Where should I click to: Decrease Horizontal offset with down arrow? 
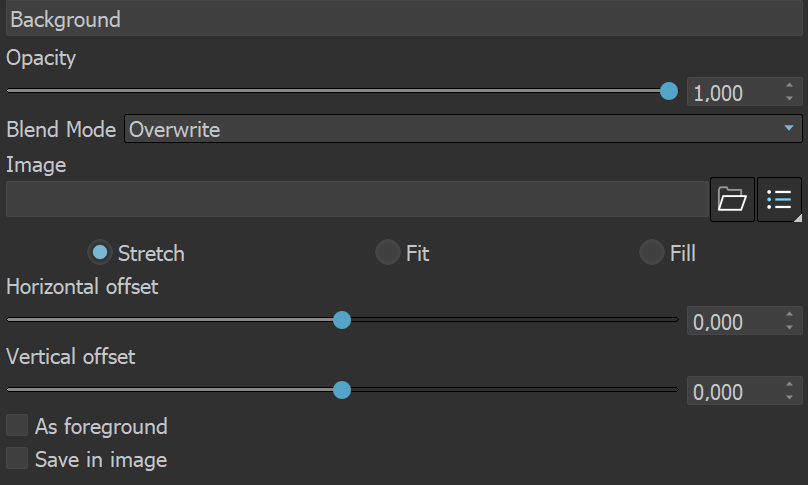[x=789, y=327]
